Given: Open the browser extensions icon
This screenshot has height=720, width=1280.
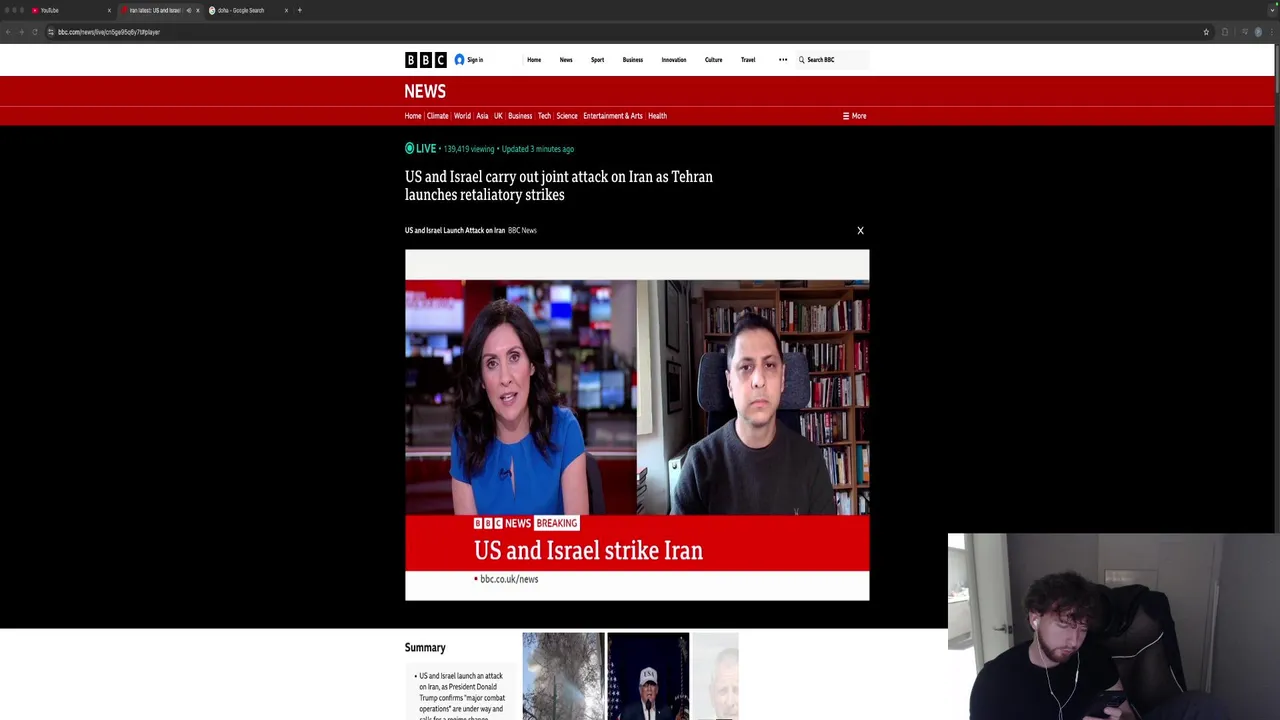Looking at the screenshot, I should tap(1225, 32).
